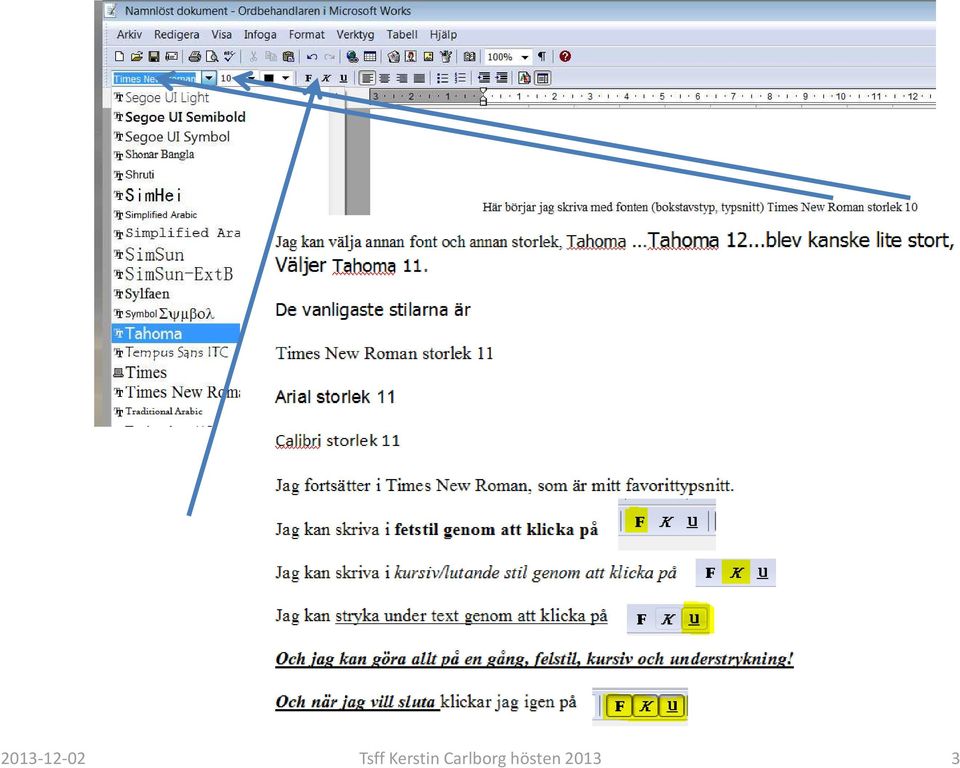Open dictionary book icon
Image resolution: width=960 pixels, height=768 pixels.
(469, 56)
